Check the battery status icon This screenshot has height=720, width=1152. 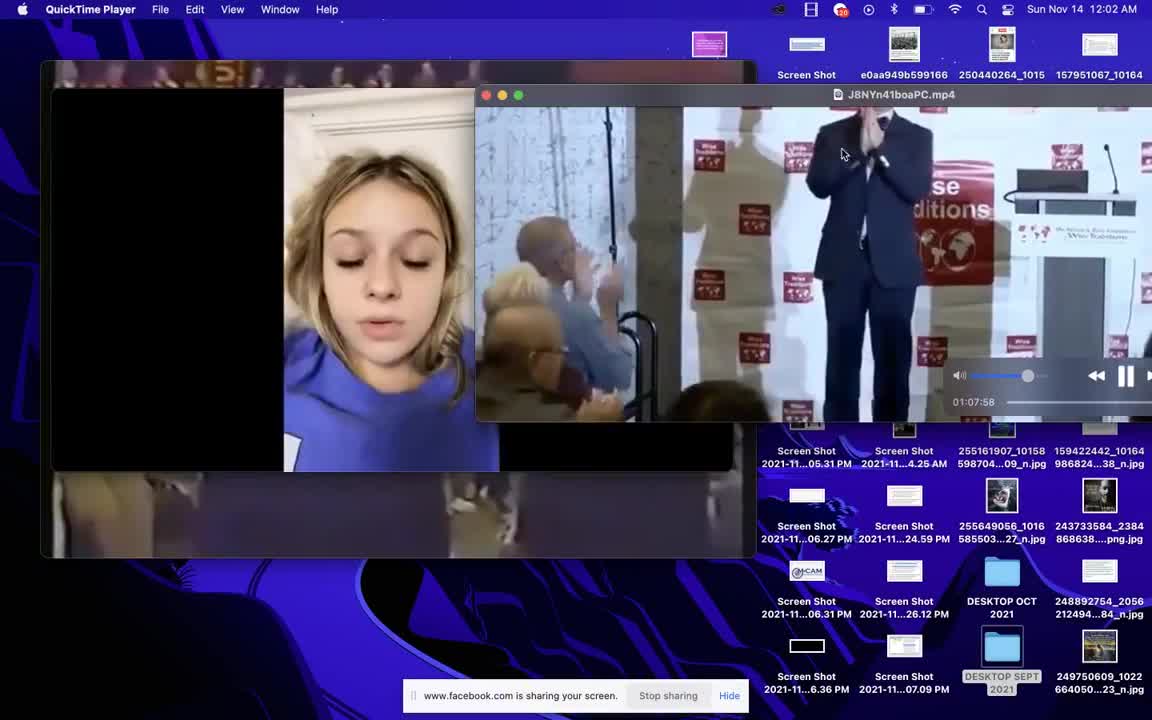coord(923,10)
